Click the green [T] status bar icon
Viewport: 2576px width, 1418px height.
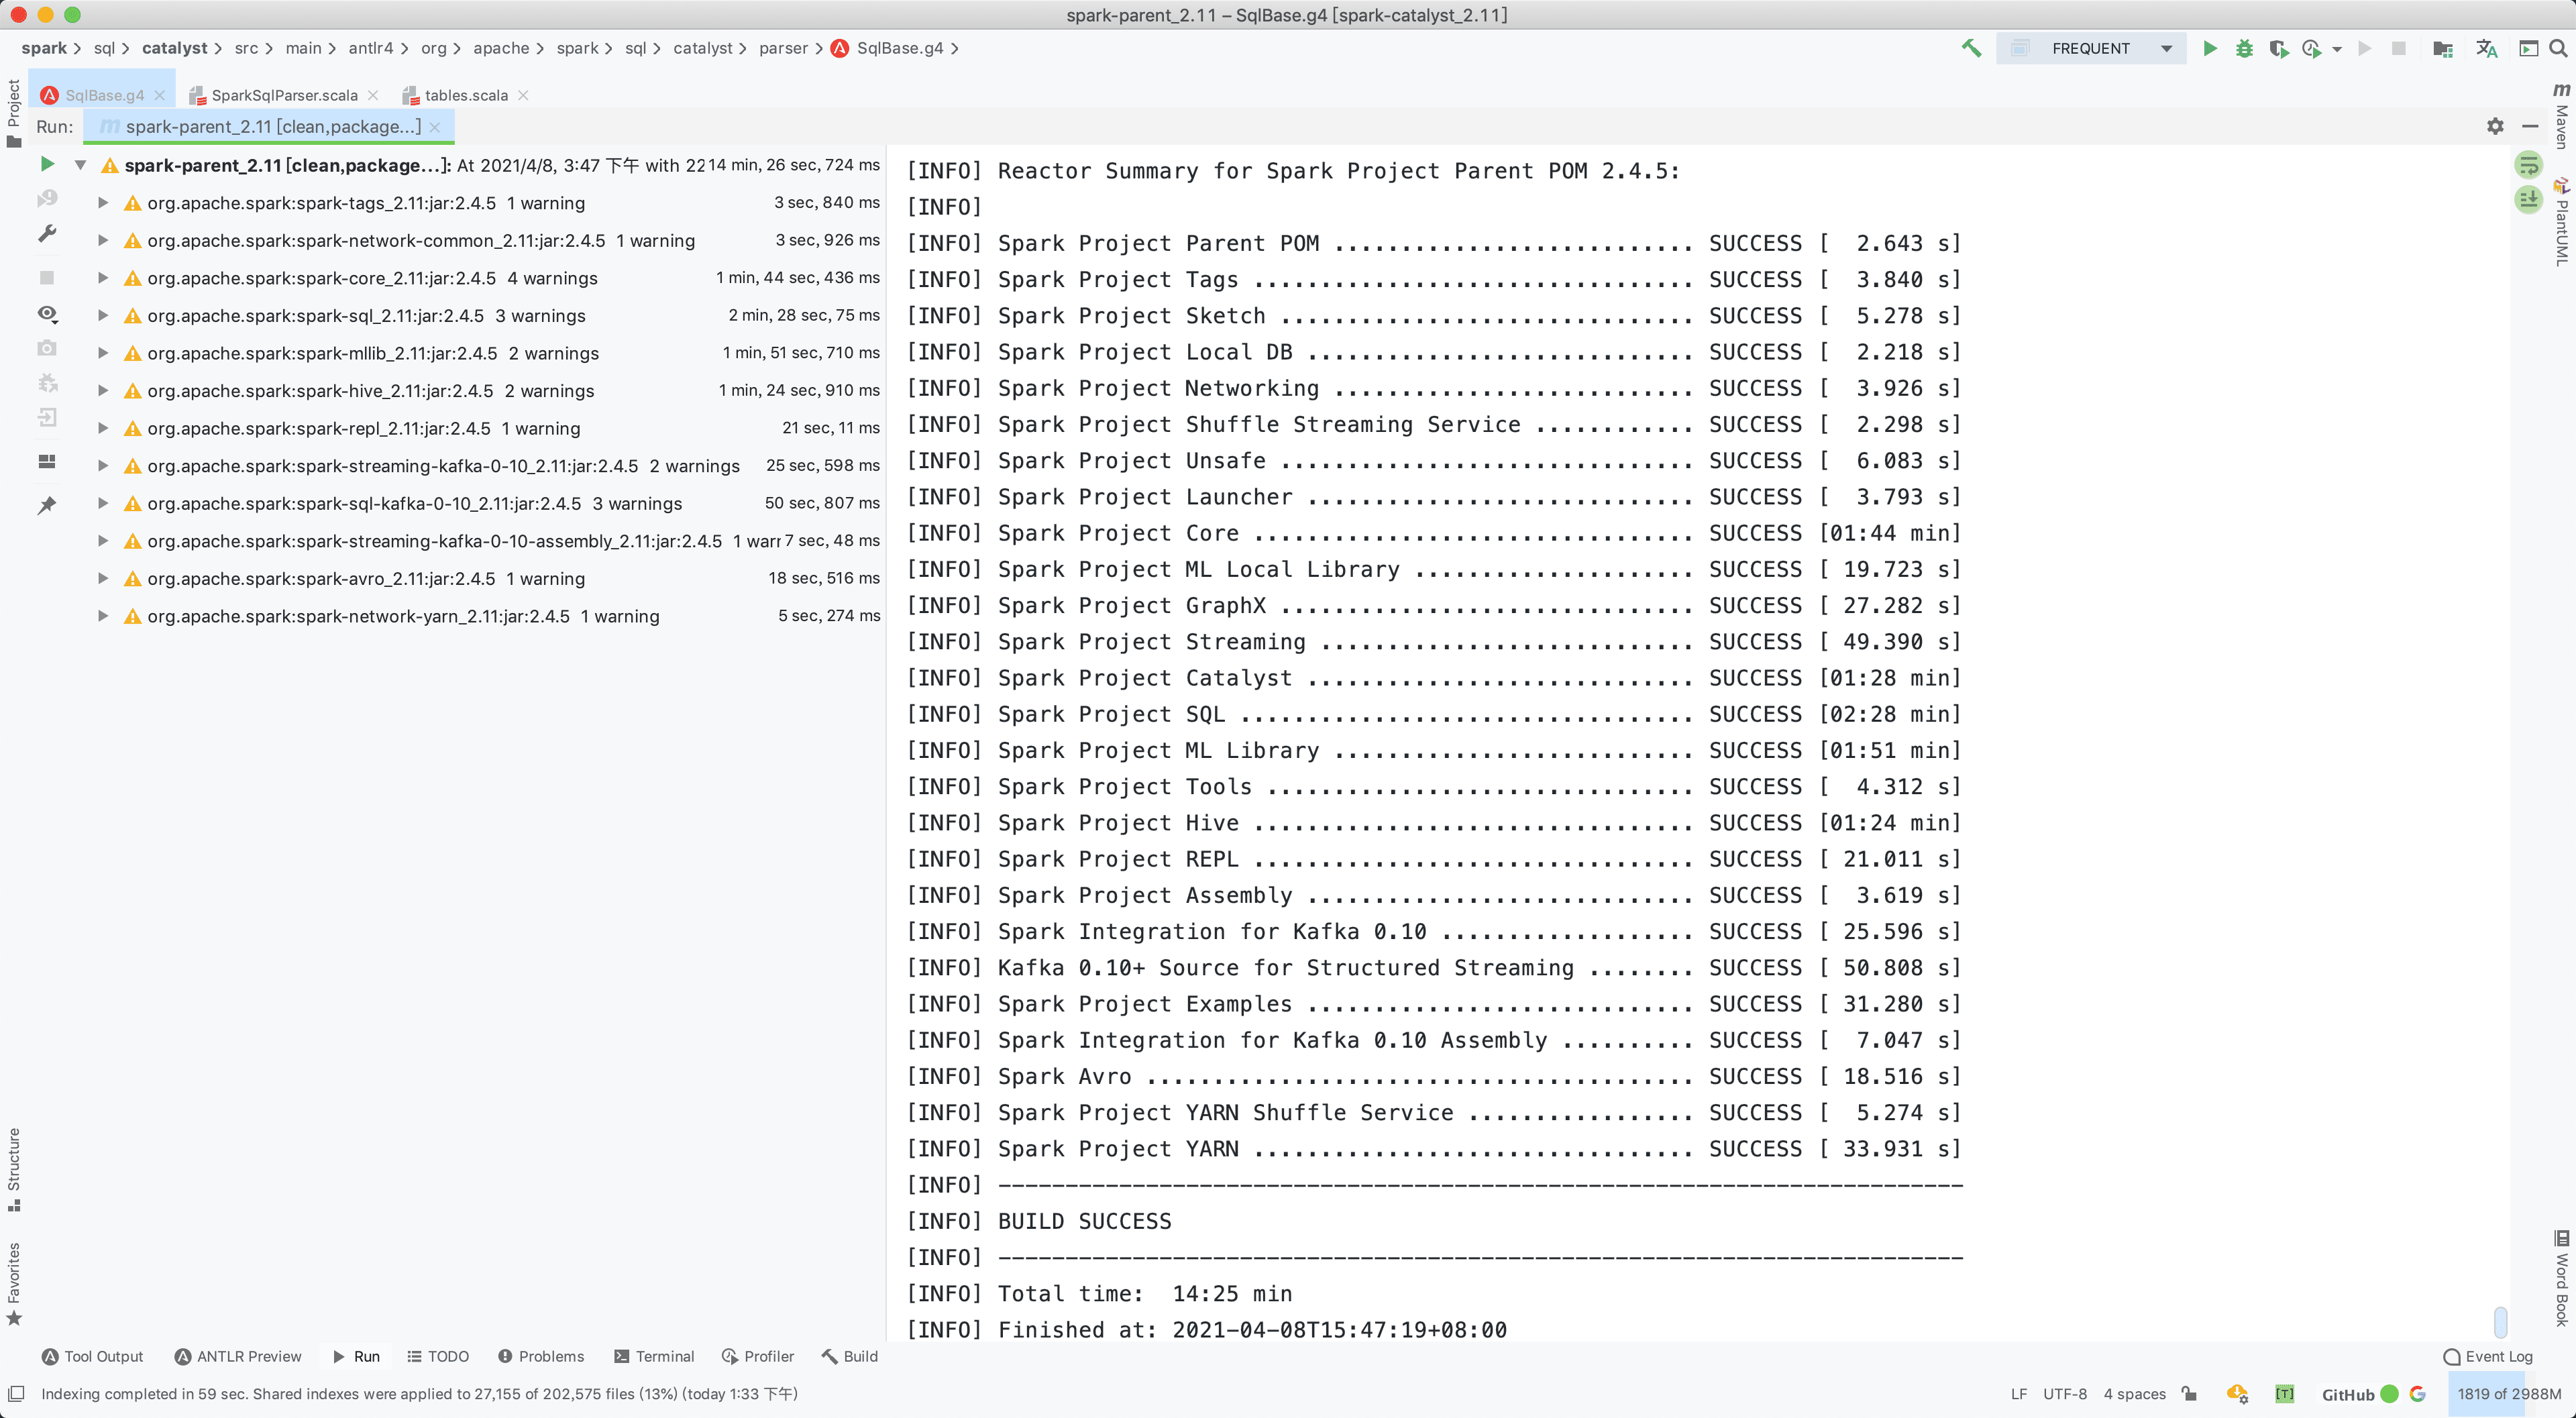[2284, 1393]
